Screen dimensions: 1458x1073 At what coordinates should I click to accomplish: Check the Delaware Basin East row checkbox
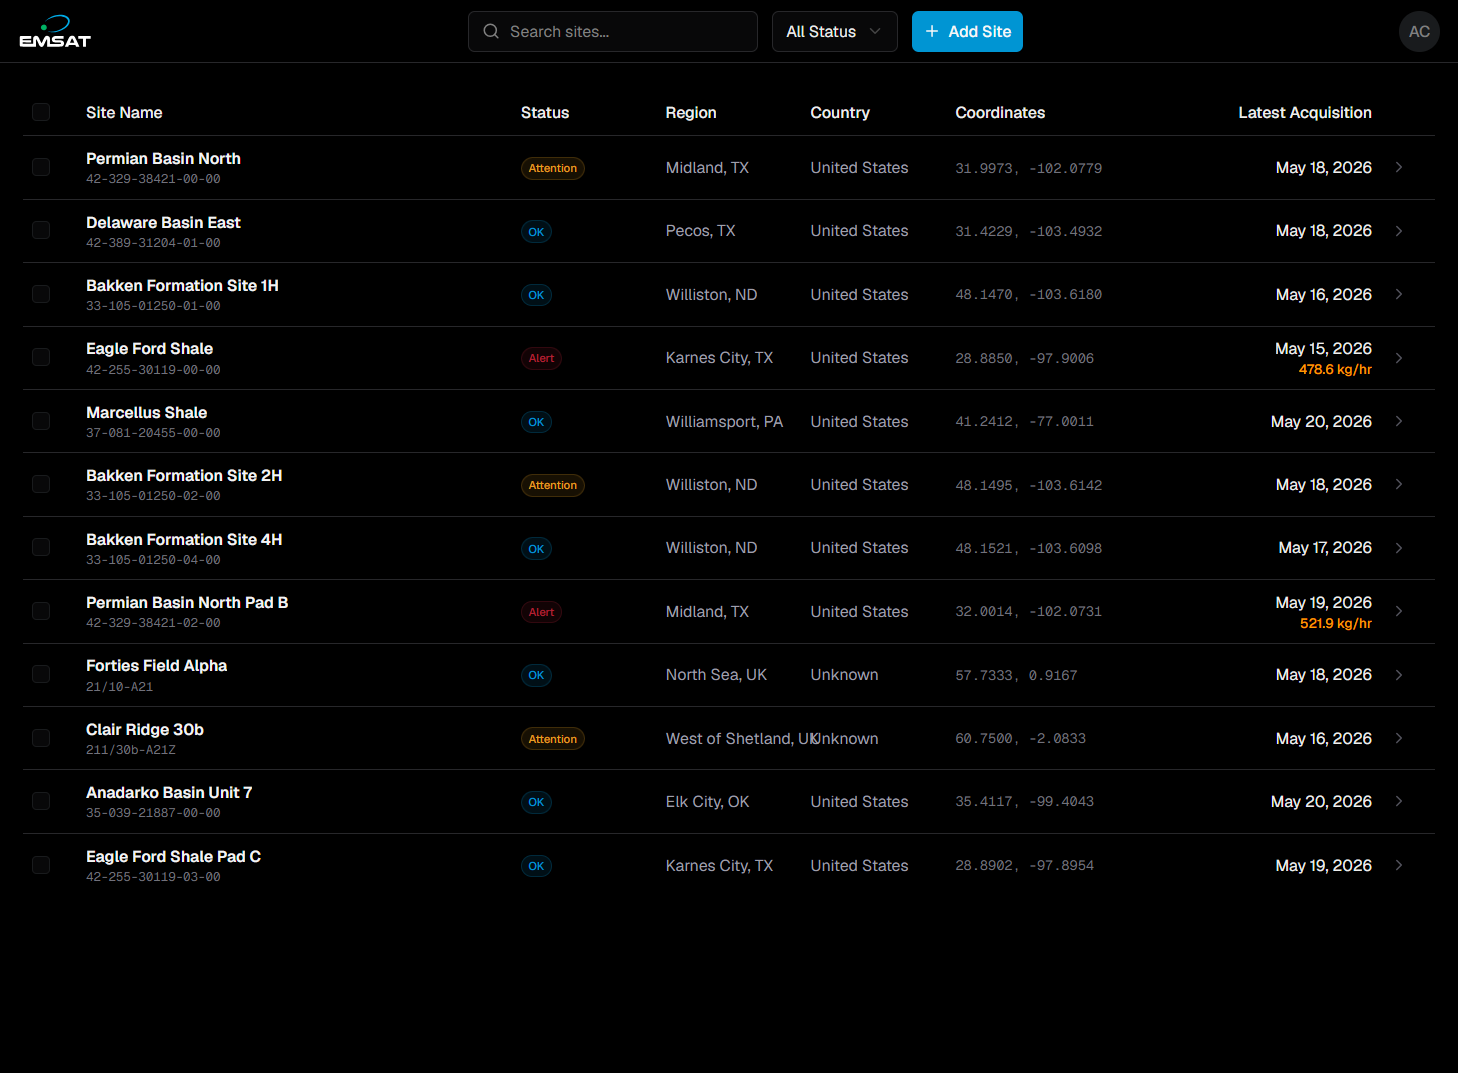(41, 230)
